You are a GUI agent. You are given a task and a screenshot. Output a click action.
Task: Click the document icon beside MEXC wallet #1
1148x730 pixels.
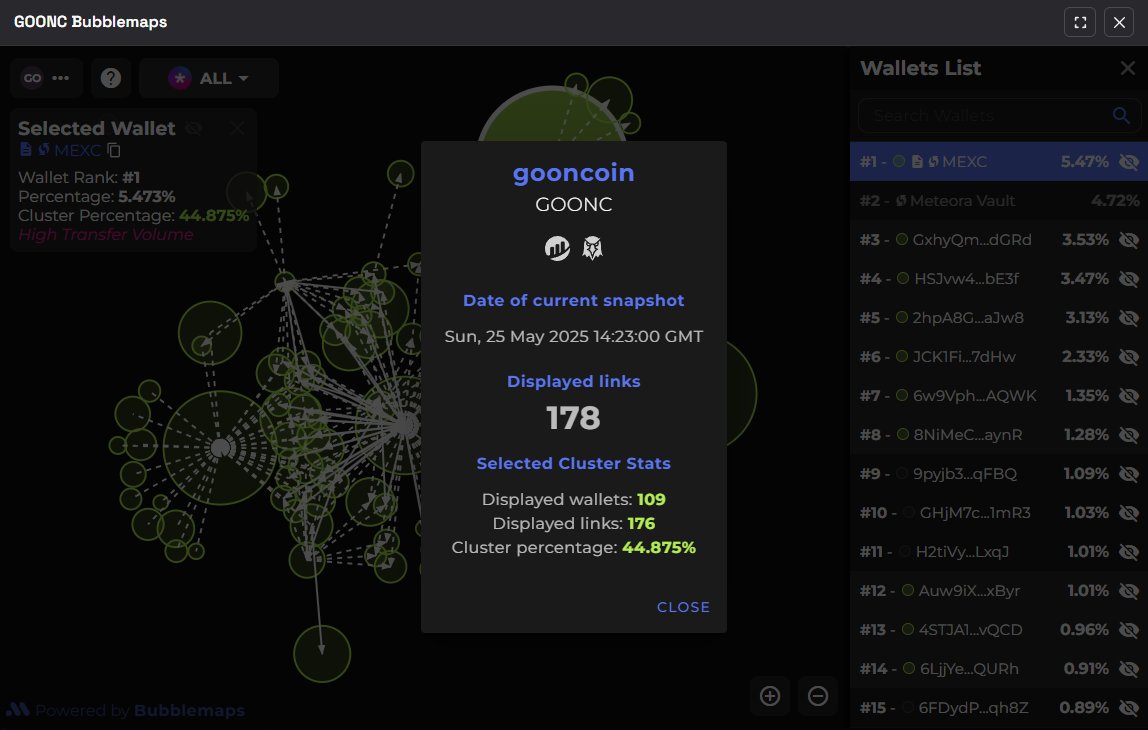pyautogui.click(x=917, y=162)
